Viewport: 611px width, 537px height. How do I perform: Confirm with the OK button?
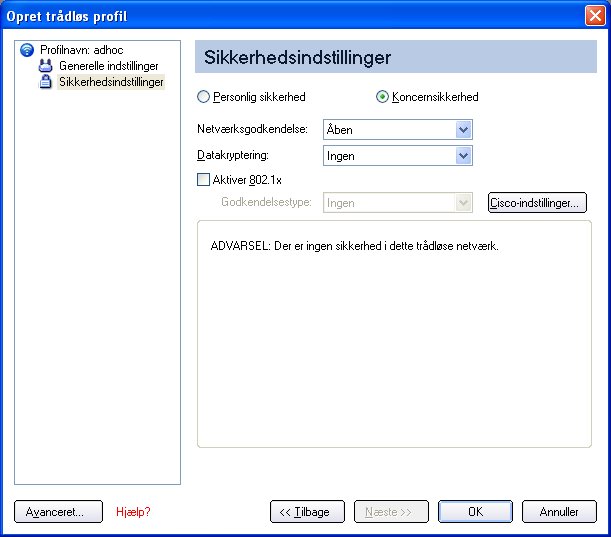tap(475, 512)
